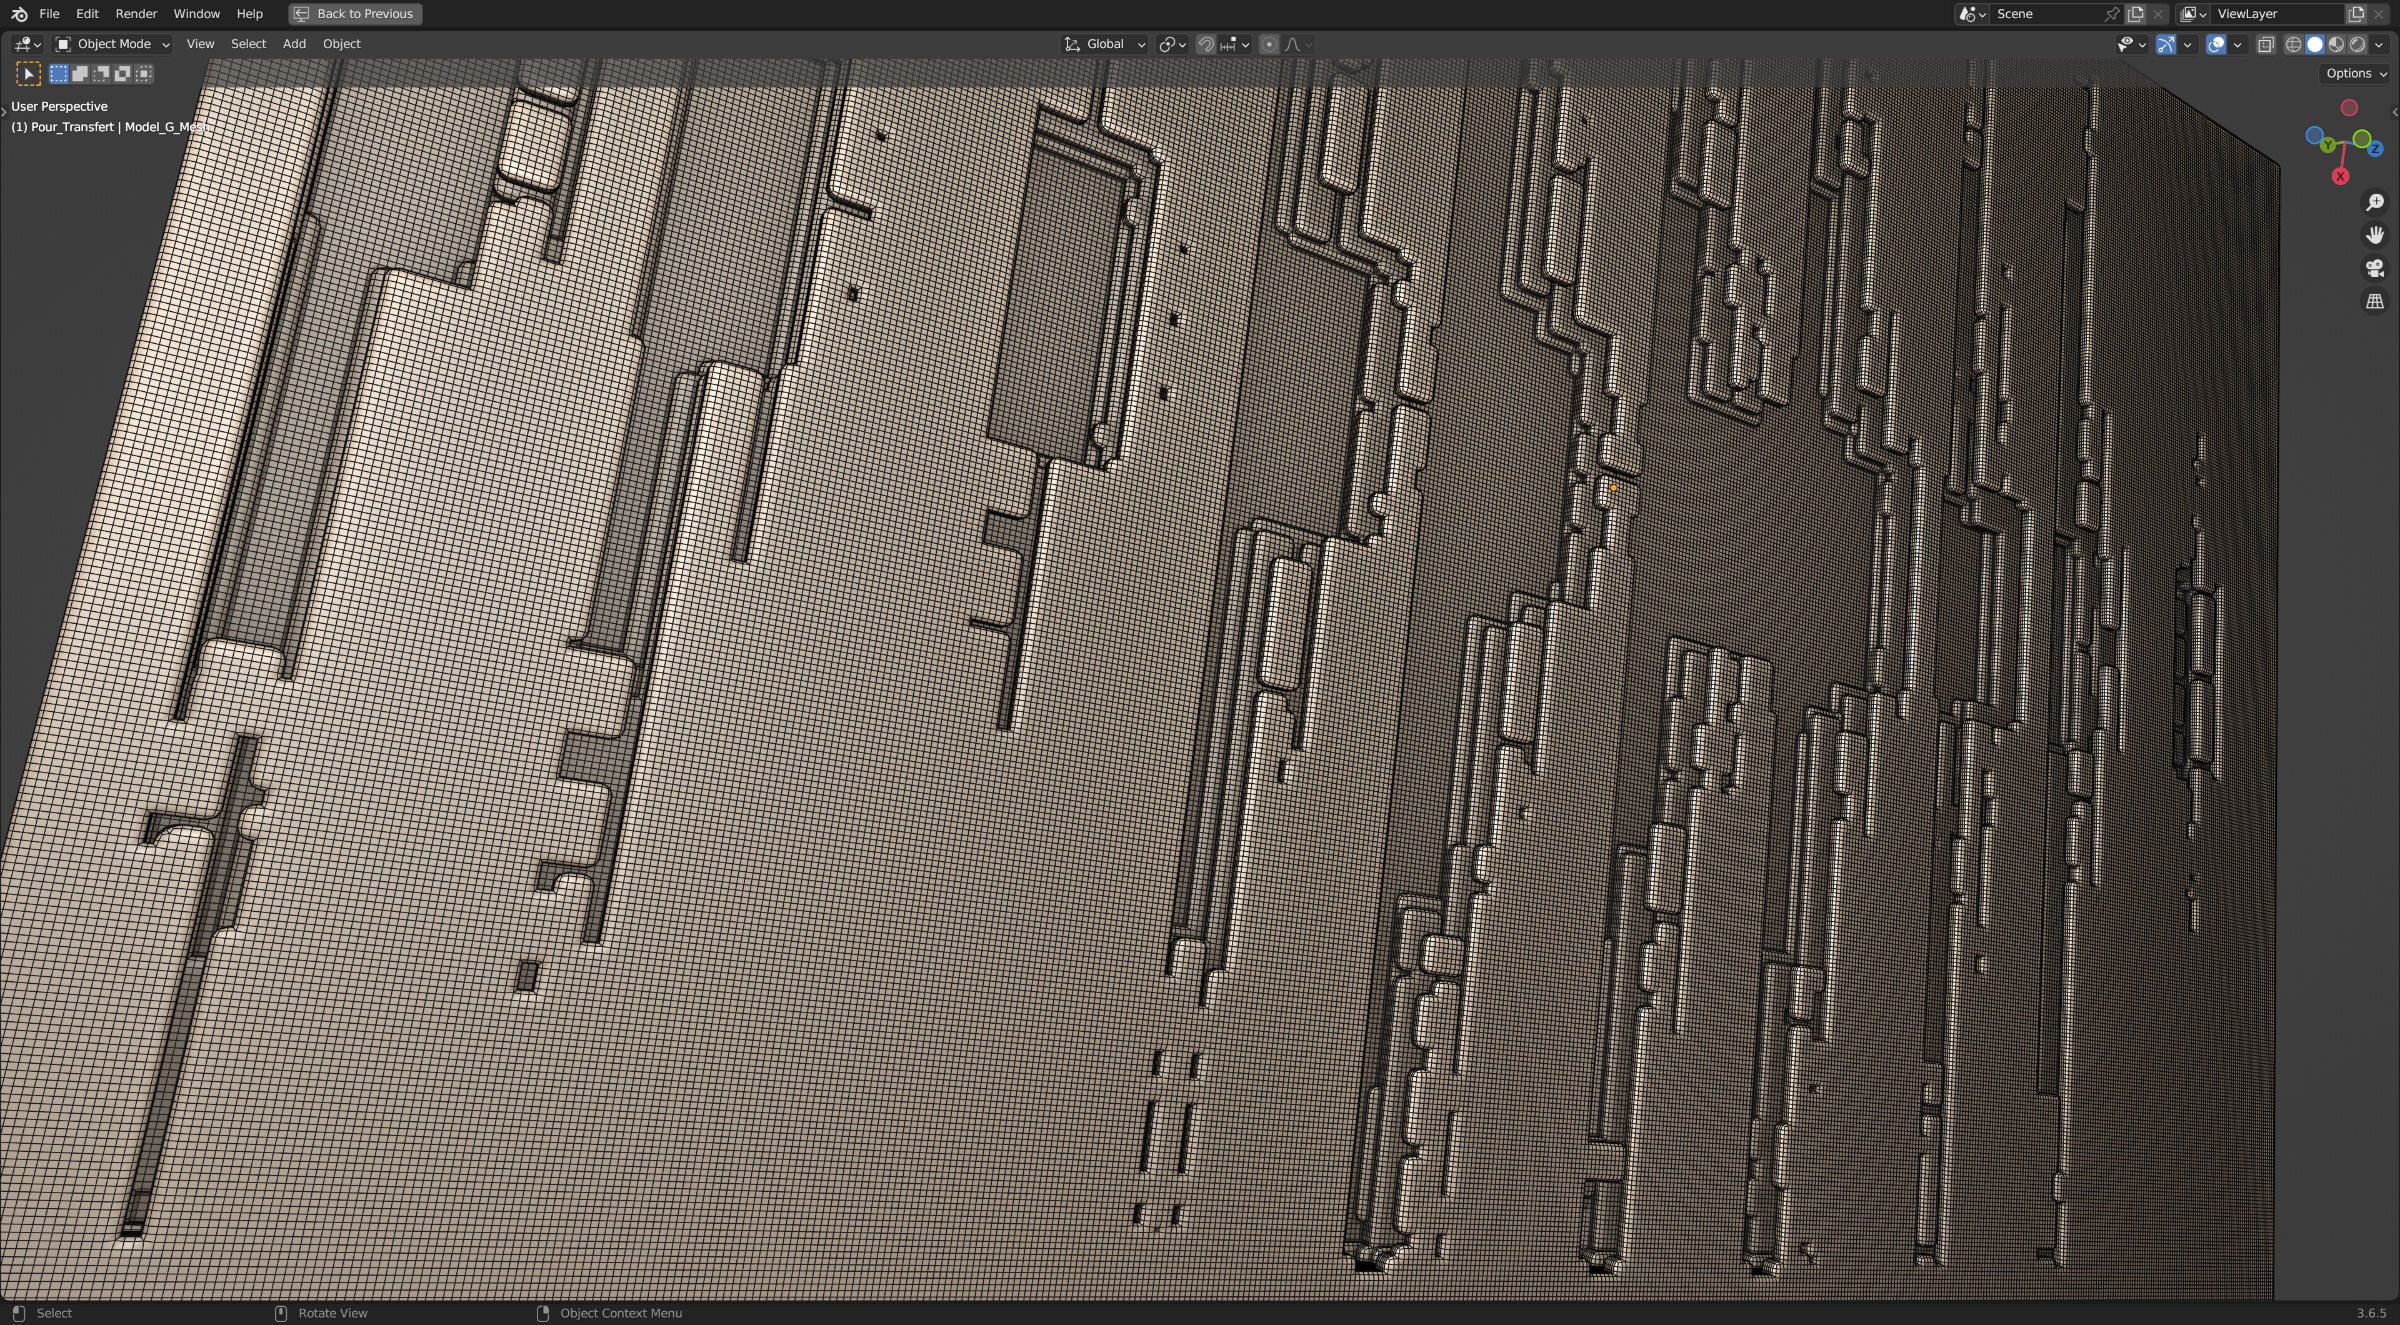Image resolution: width=2400 pixels, height=1325 pixels.
Task: Open the snapping options dropdown
Action: 1235,44
